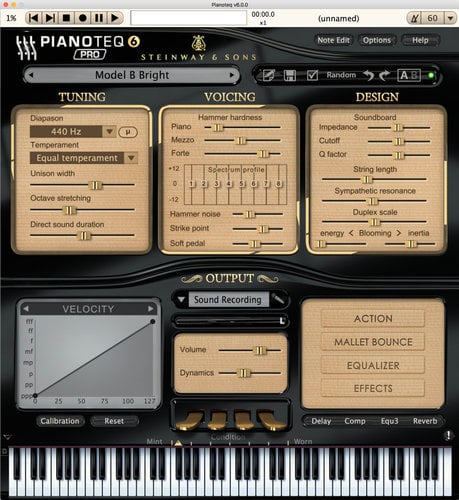Select next preset with right arrow

click(x=232, y=75)
